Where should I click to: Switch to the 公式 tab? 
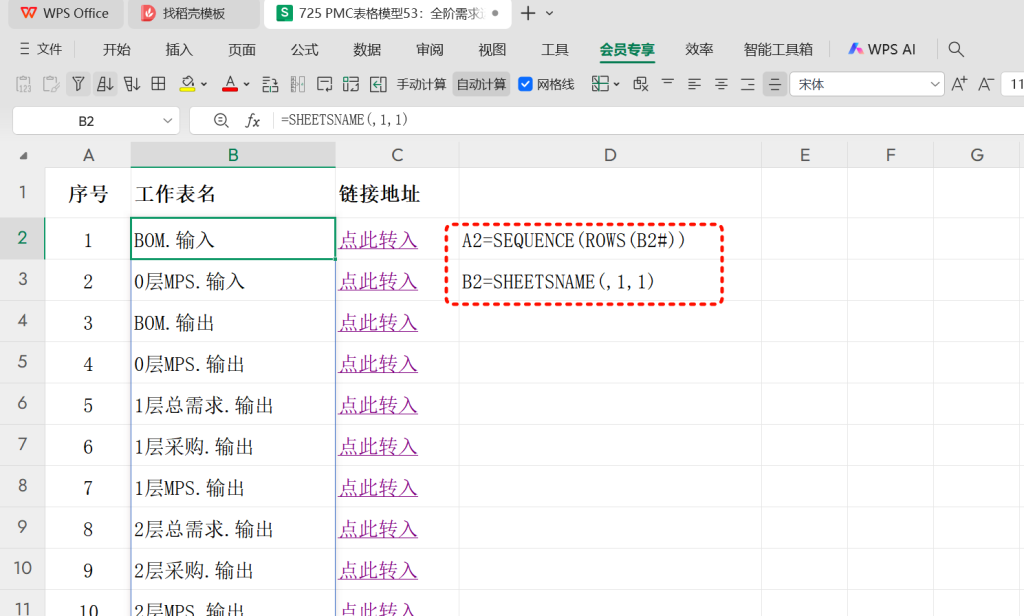click(x=304, y=50)
